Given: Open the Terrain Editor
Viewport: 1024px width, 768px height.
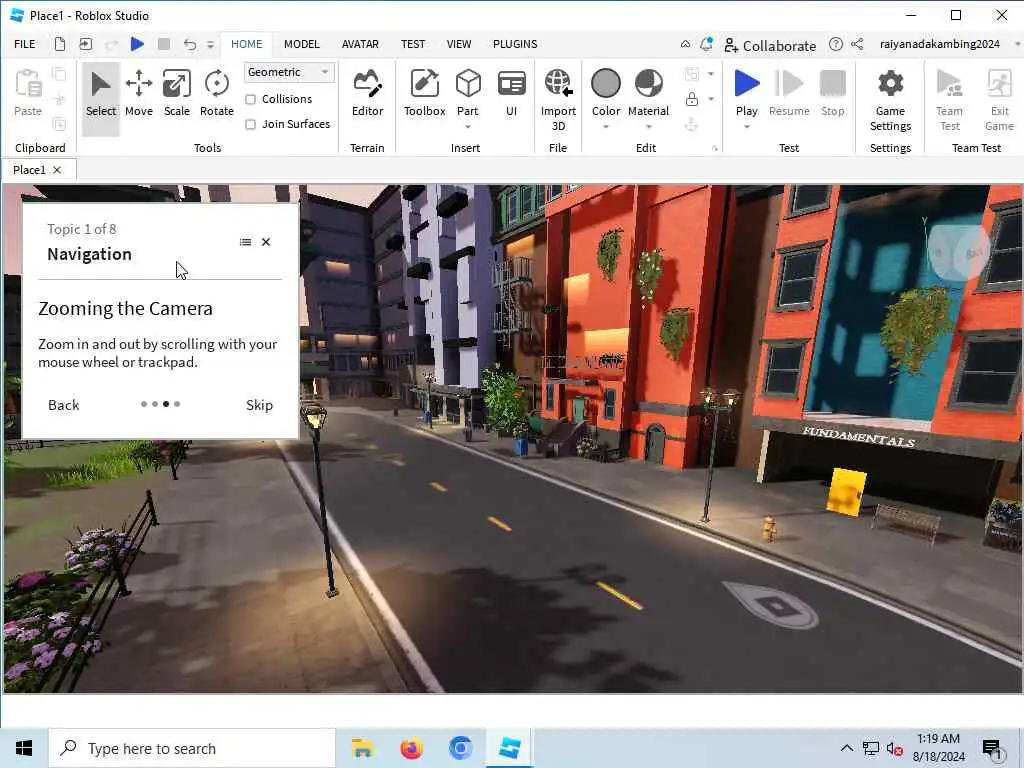Looking at the screenshot, I should [x=367, y=95].
